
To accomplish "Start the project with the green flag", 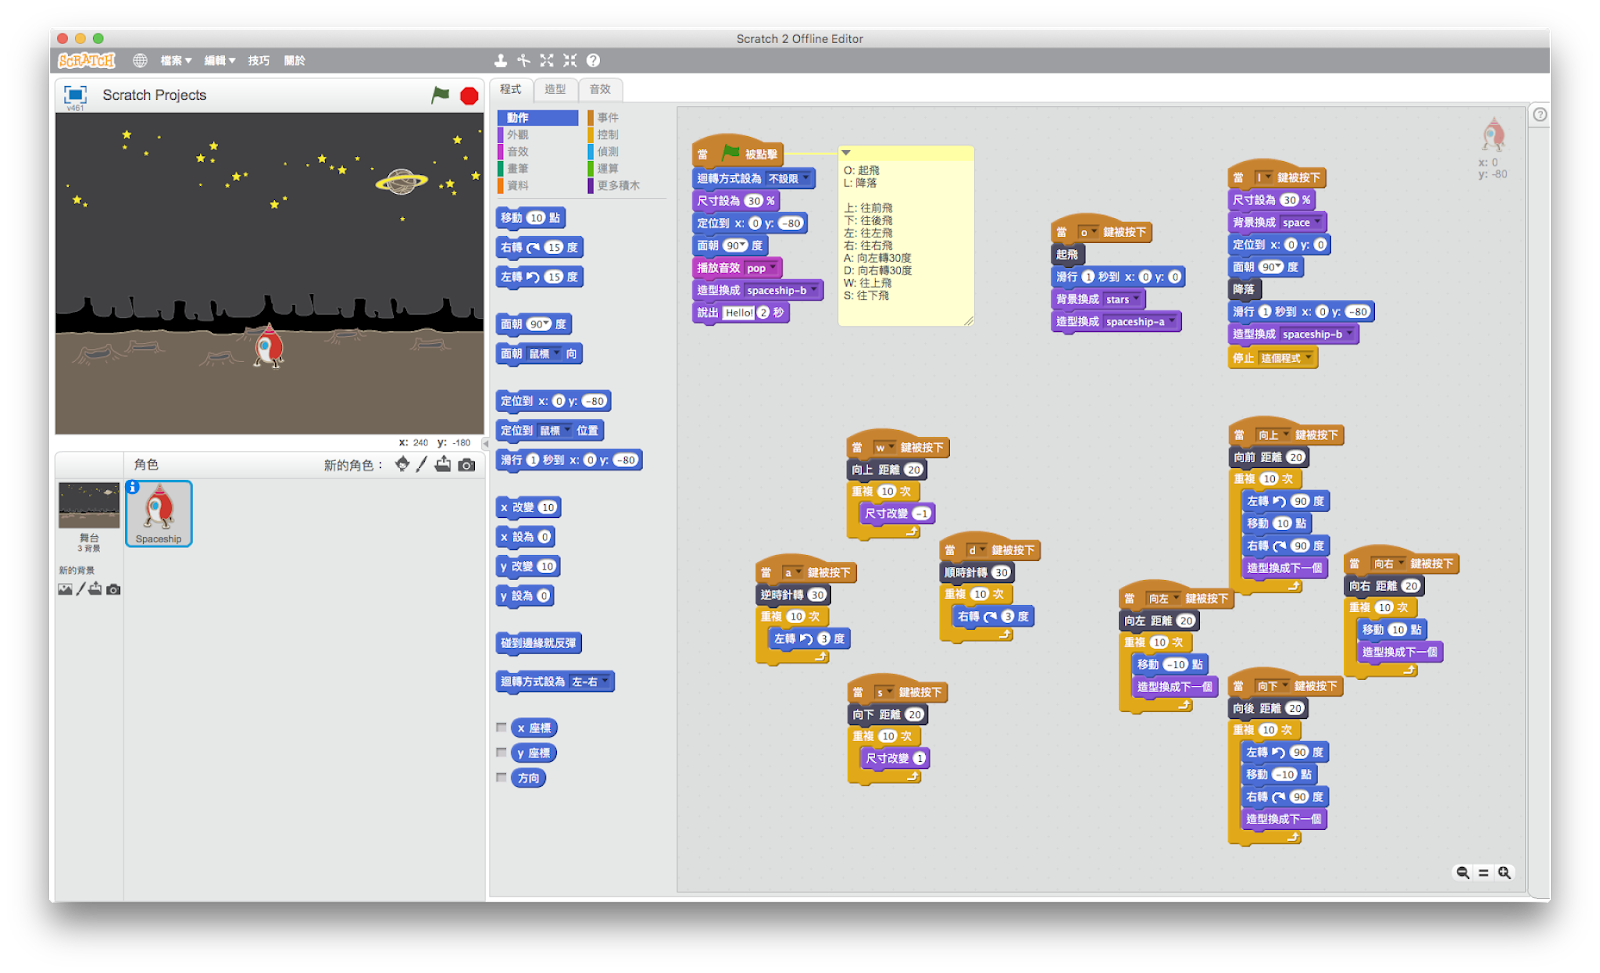I will 438,94.
